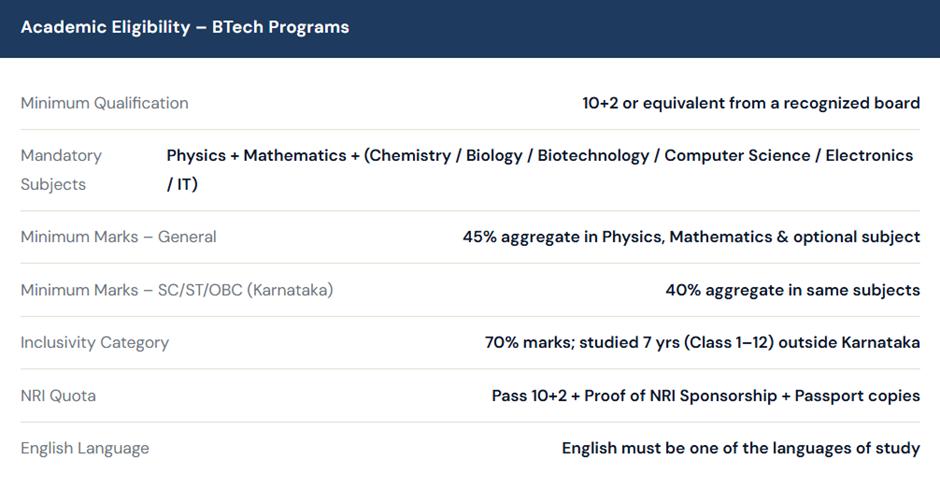Select the NRI Quota label
Screen dimensions: 940x489
coord(58,396)
